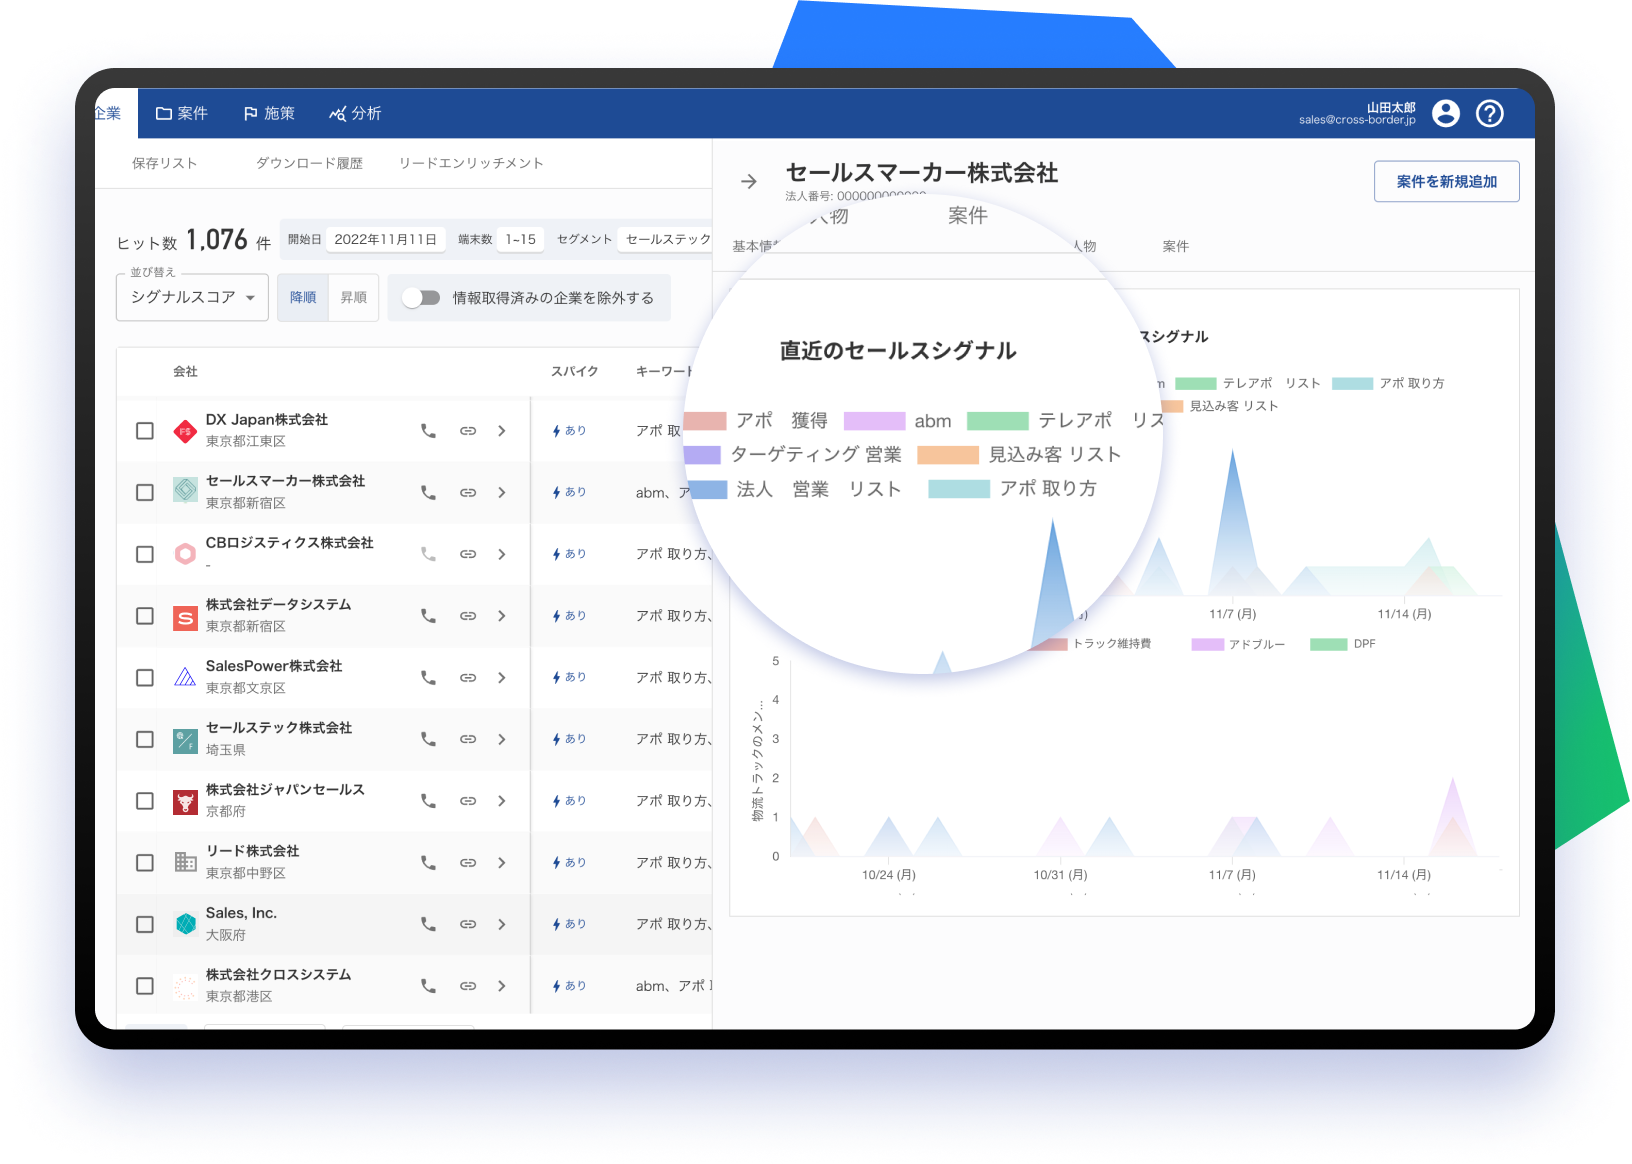Click link icon for セールスマーカー株式会社 row

coord(468,493)
